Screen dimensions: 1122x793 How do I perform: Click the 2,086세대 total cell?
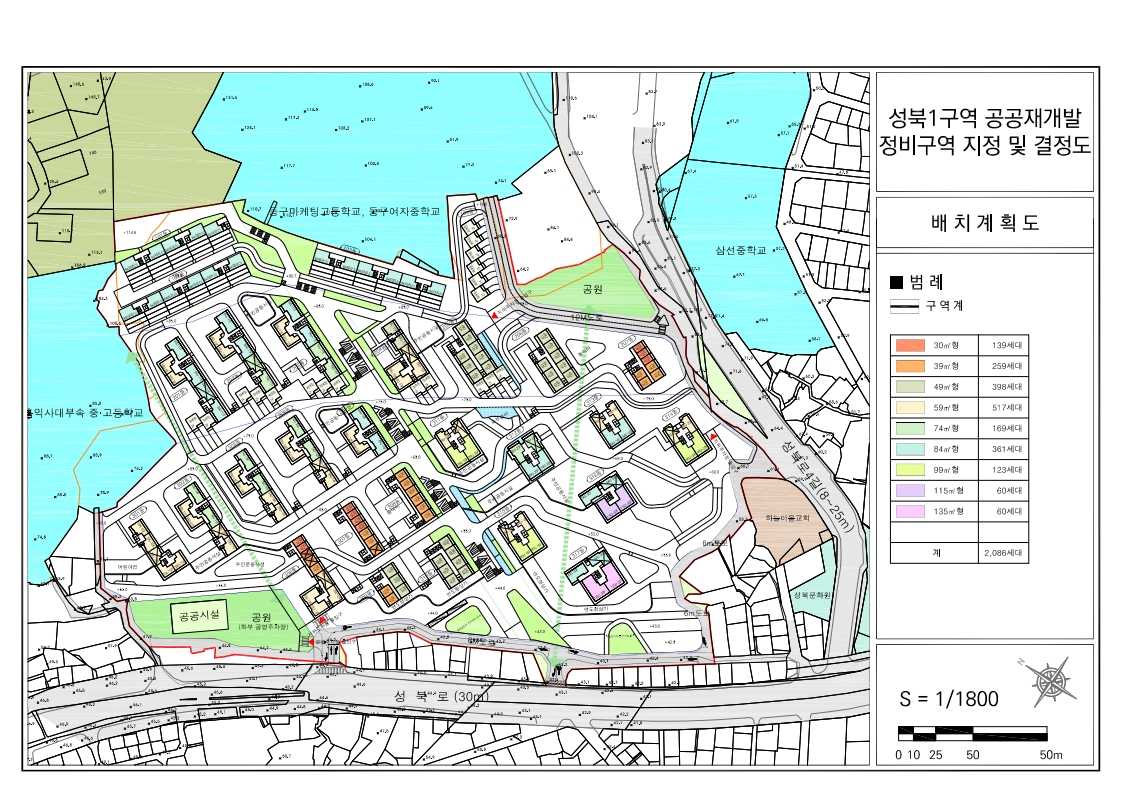pos(1003,553)
